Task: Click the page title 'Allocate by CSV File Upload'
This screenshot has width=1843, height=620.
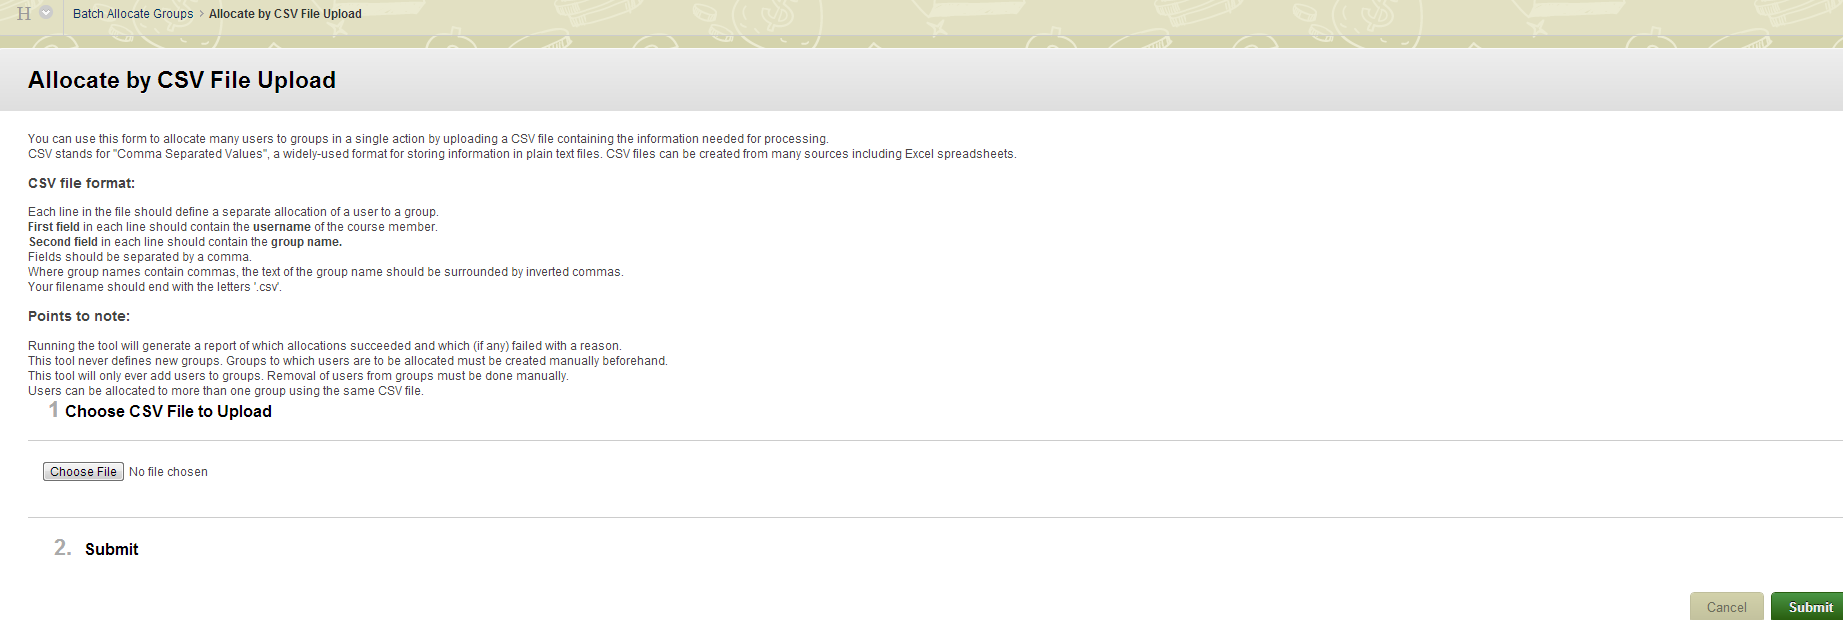Action: tap(182, 80)
